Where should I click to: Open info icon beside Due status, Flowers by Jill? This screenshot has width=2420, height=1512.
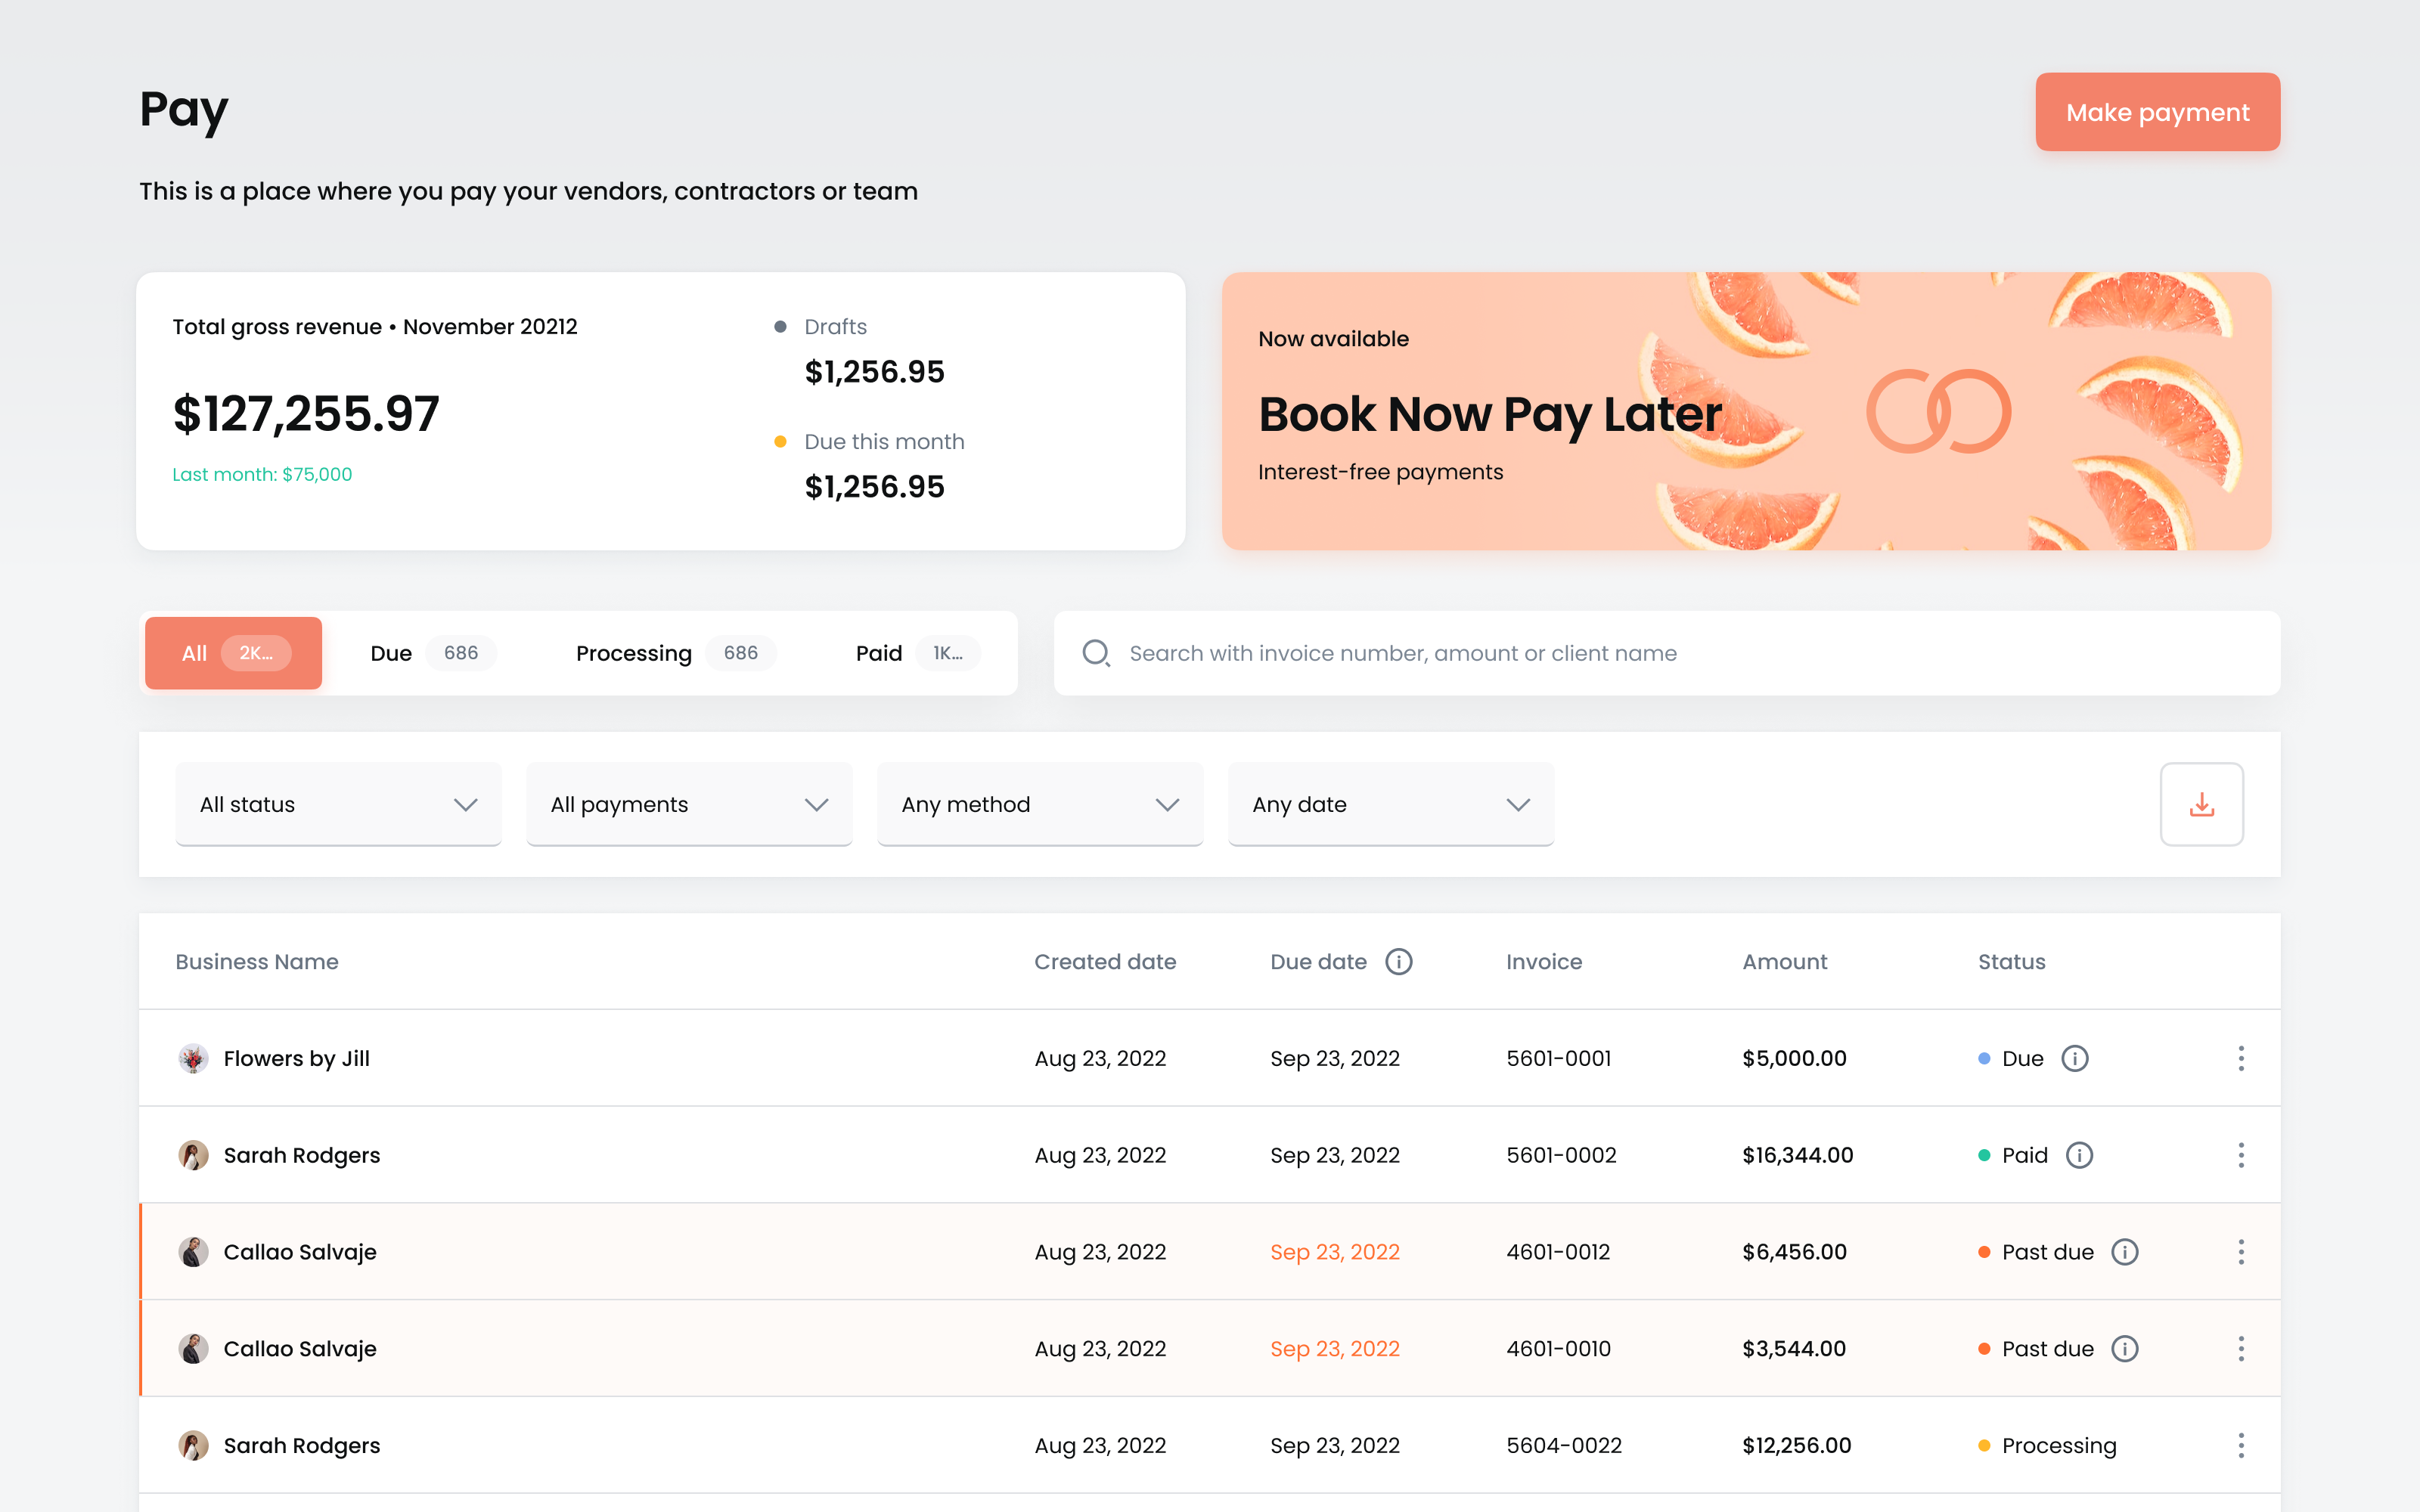(x=2075, y=1058)
